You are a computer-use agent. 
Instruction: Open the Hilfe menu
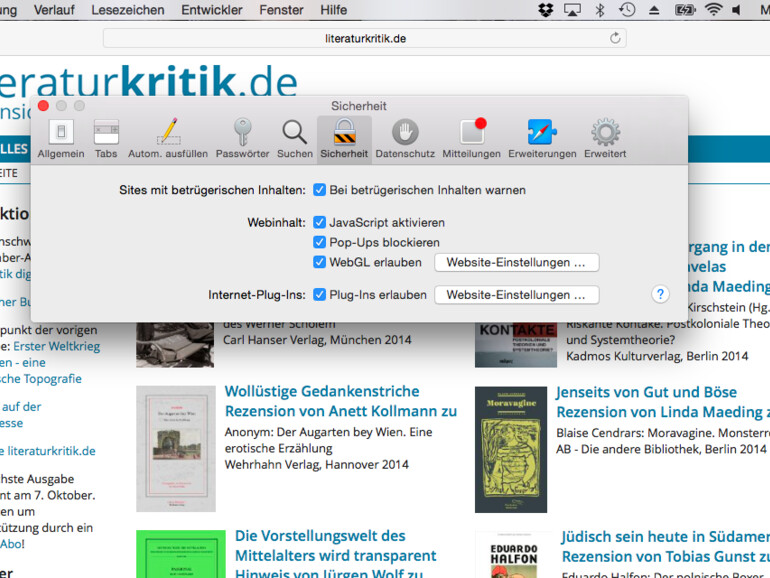(x=333, y=10)
